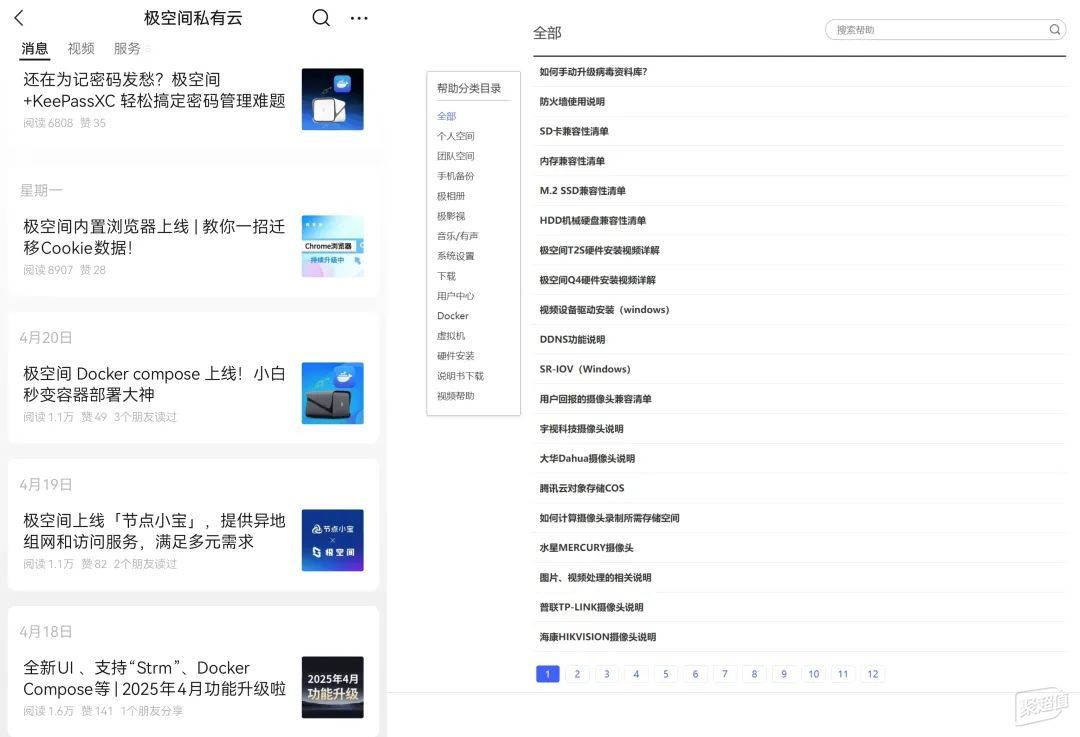Switch to the 服务 tab
This screenshot has width=1080, height=737.
point(127,48)
